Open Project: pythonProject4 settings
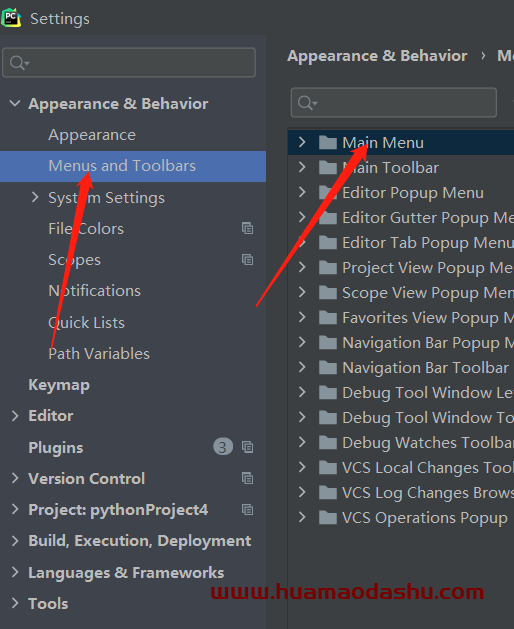The image size is (514, 629). 118,510
